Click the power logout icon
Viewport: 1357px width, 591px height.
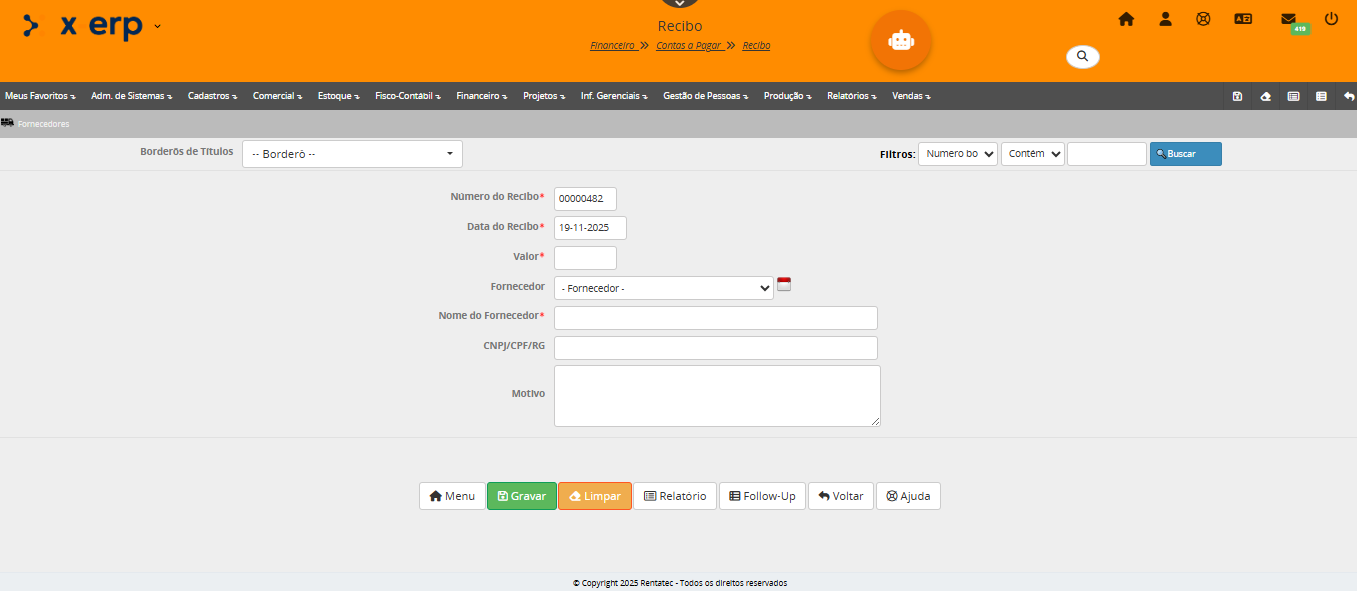pos(1331,19)
